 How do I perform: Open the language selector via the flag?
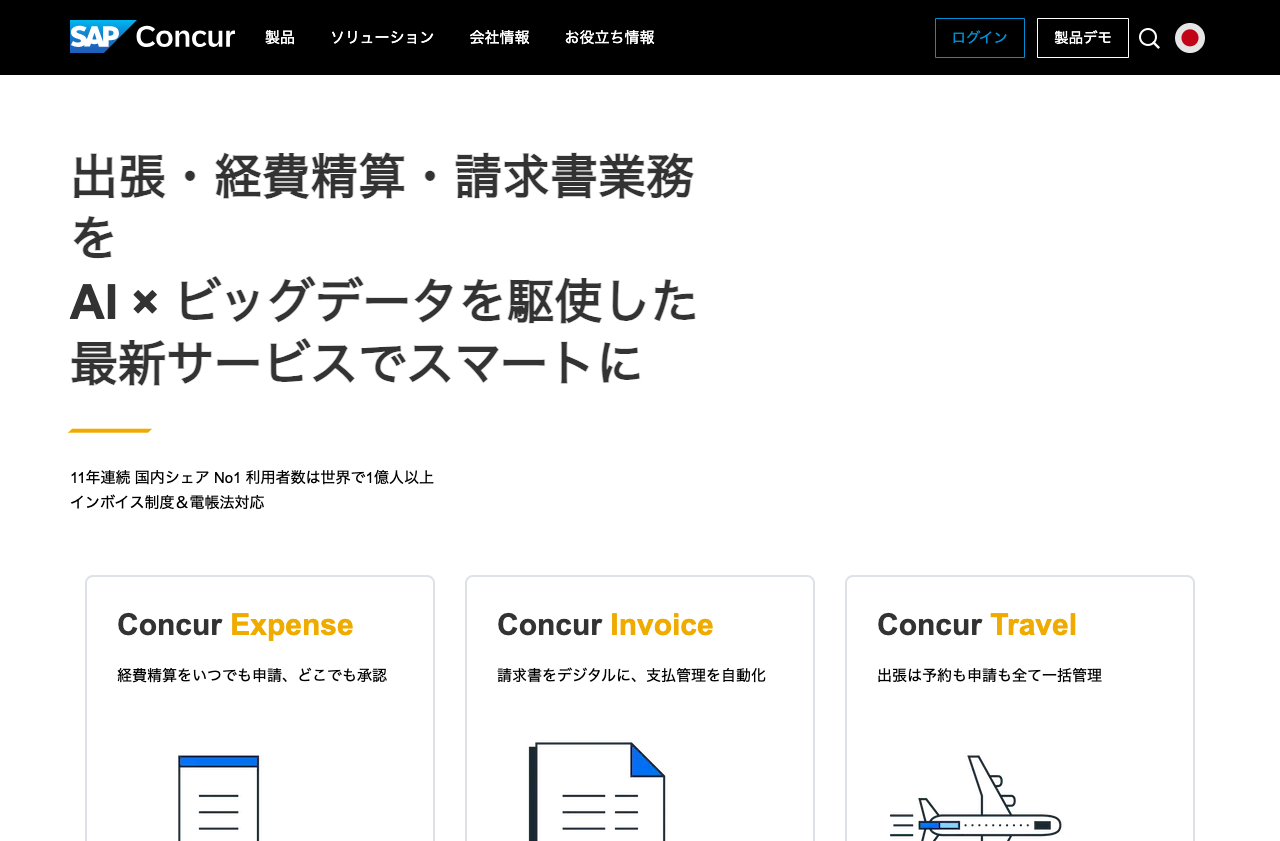click(1189, 37)
